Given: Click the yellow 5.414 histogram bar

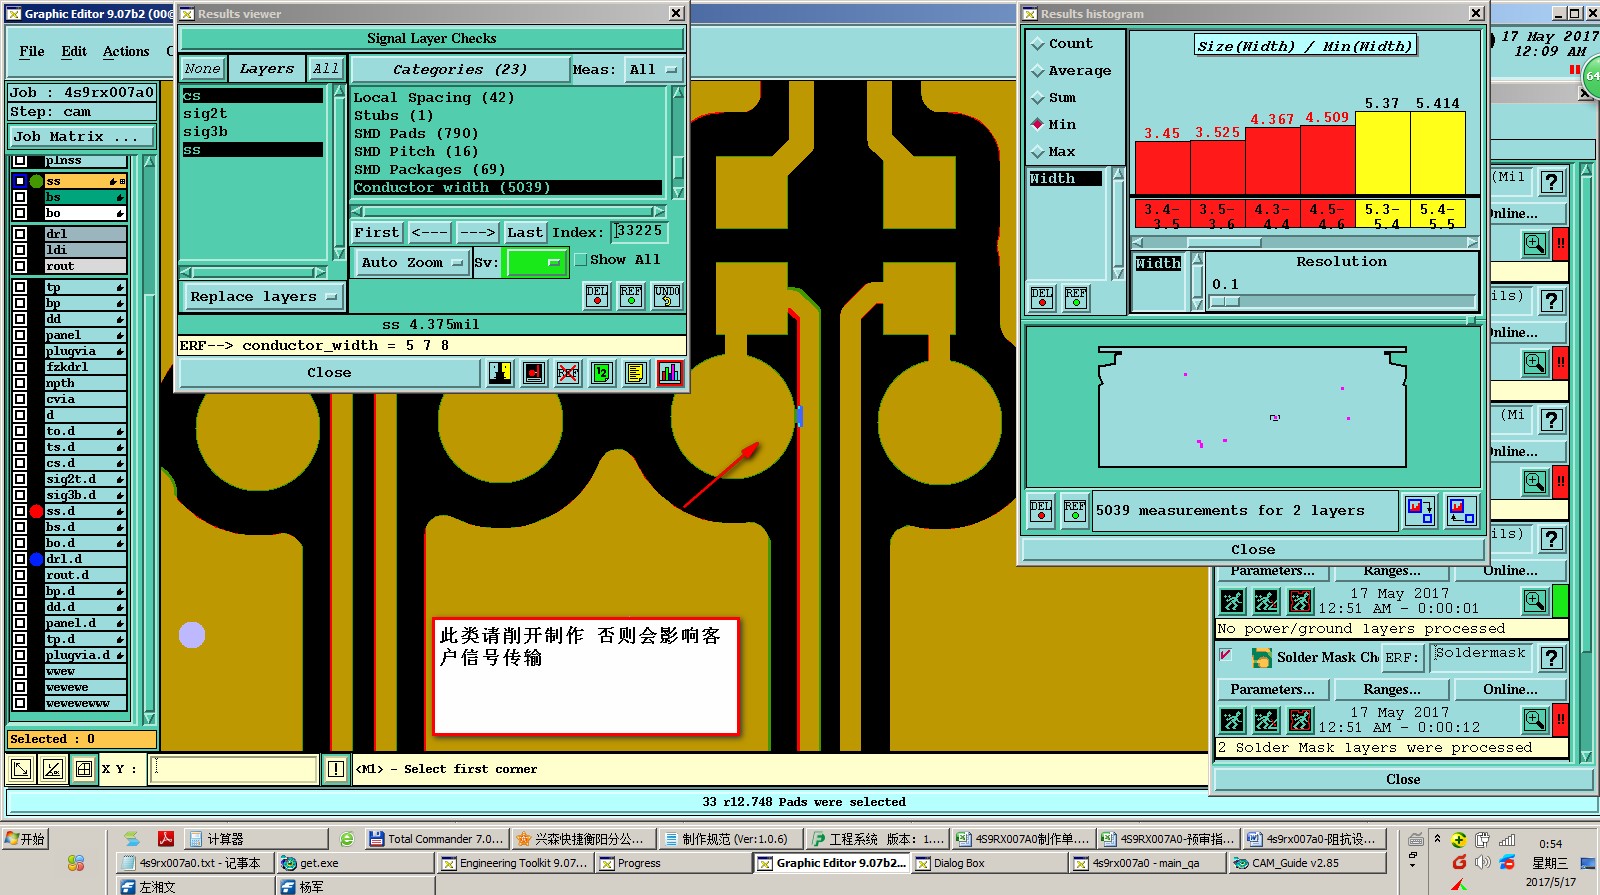Looking at the screenshot, I should coord(1438,153).
